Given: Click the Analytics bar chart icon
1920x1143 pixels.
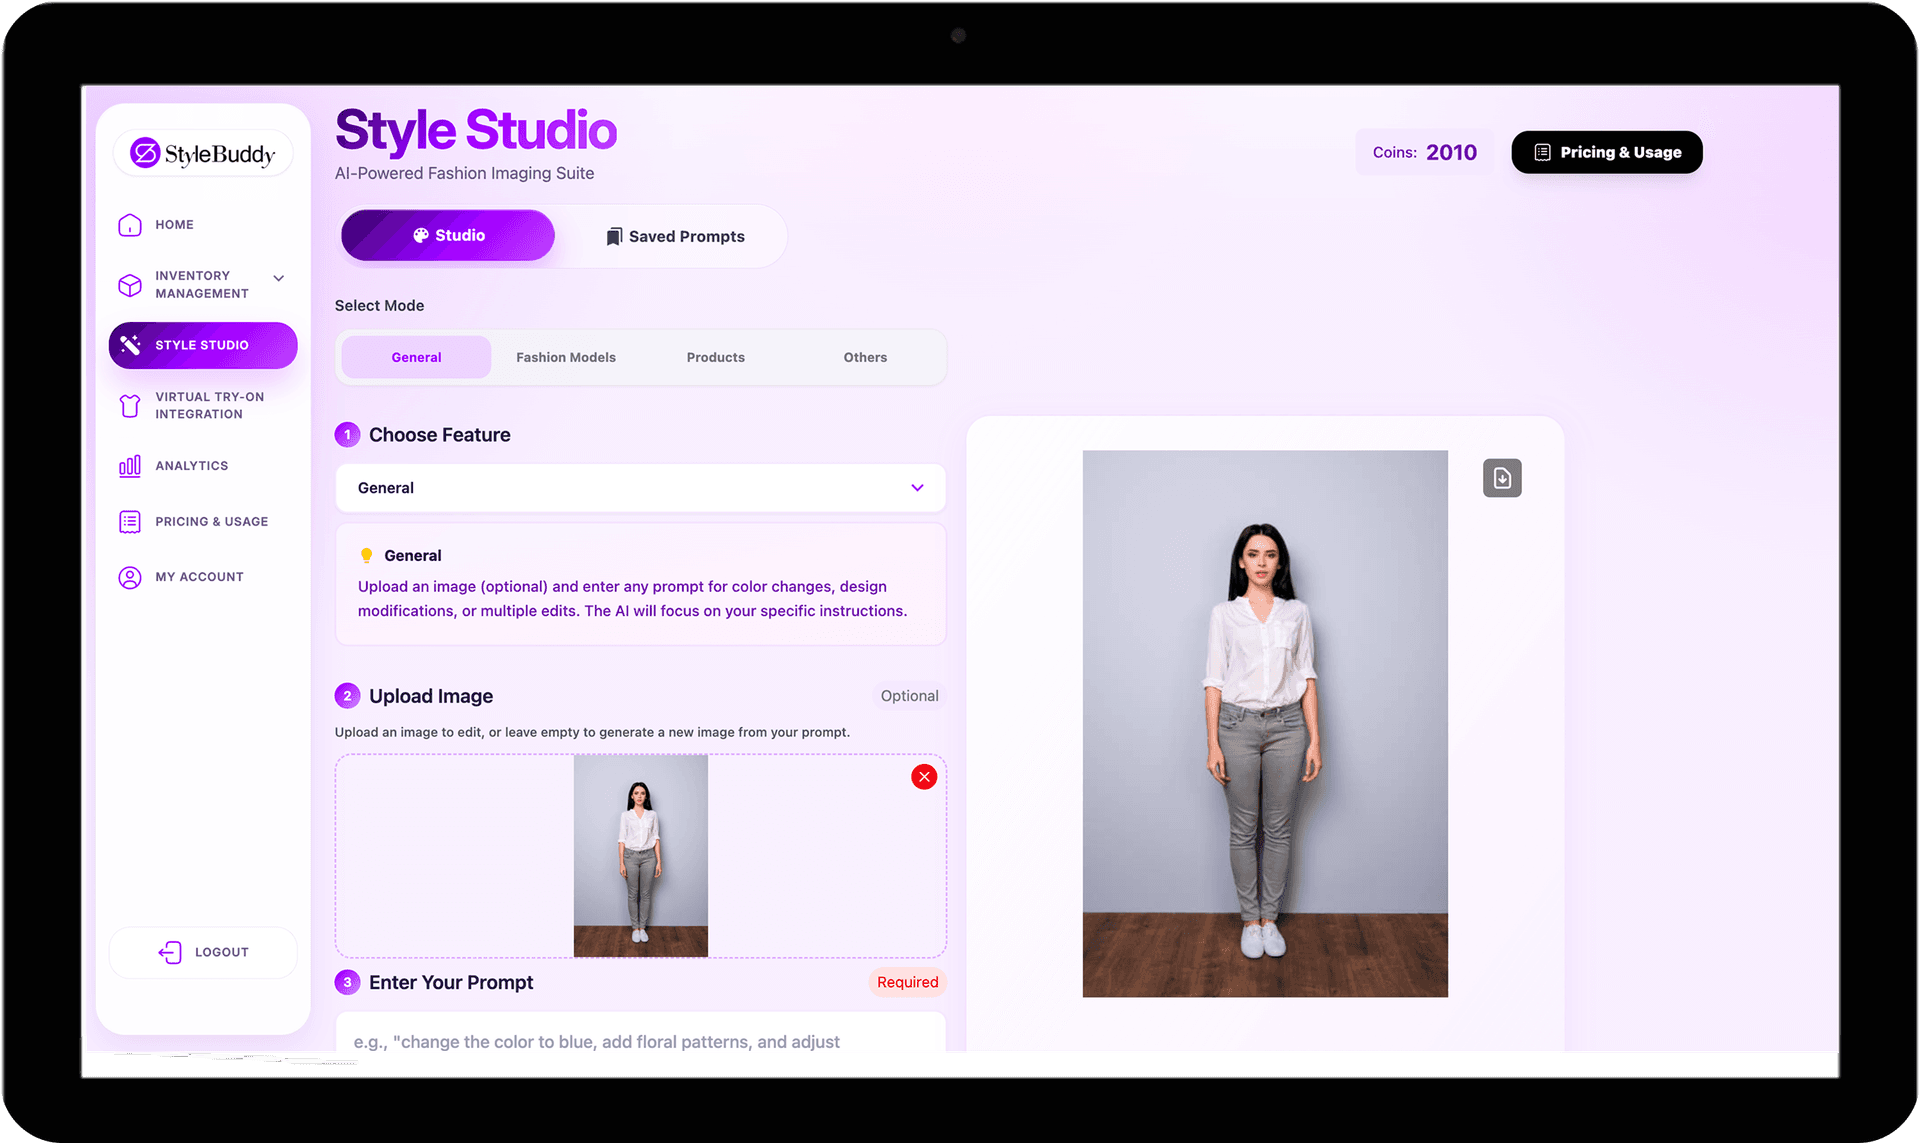Looking at the screenshot, I should click(130, 466).
